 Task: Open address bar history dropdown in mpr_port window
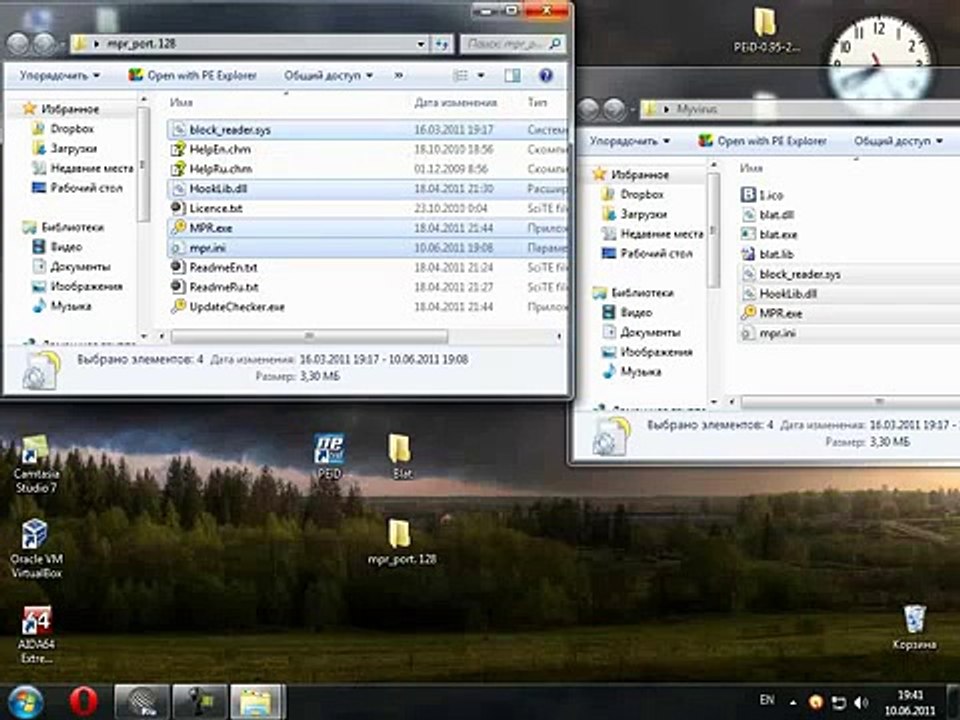[x=421, y=44]
